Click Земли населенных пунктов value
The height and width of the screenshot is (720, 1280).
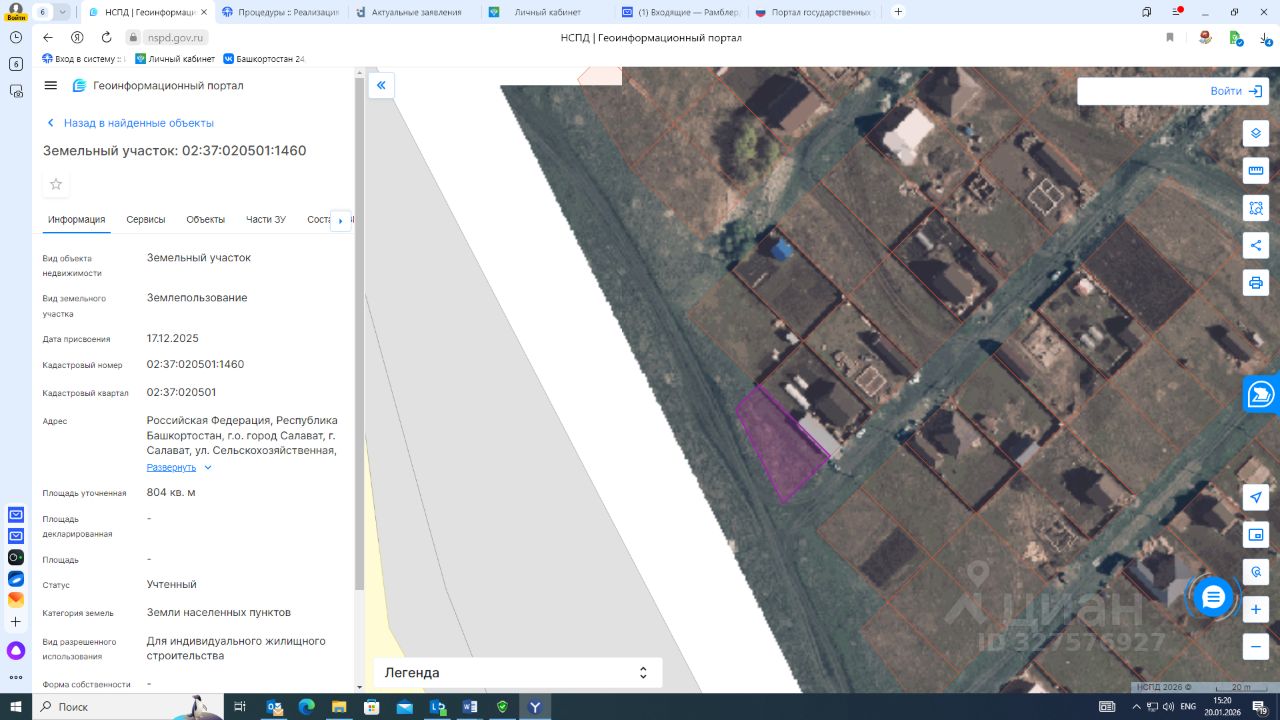click(x=219, y=612)
